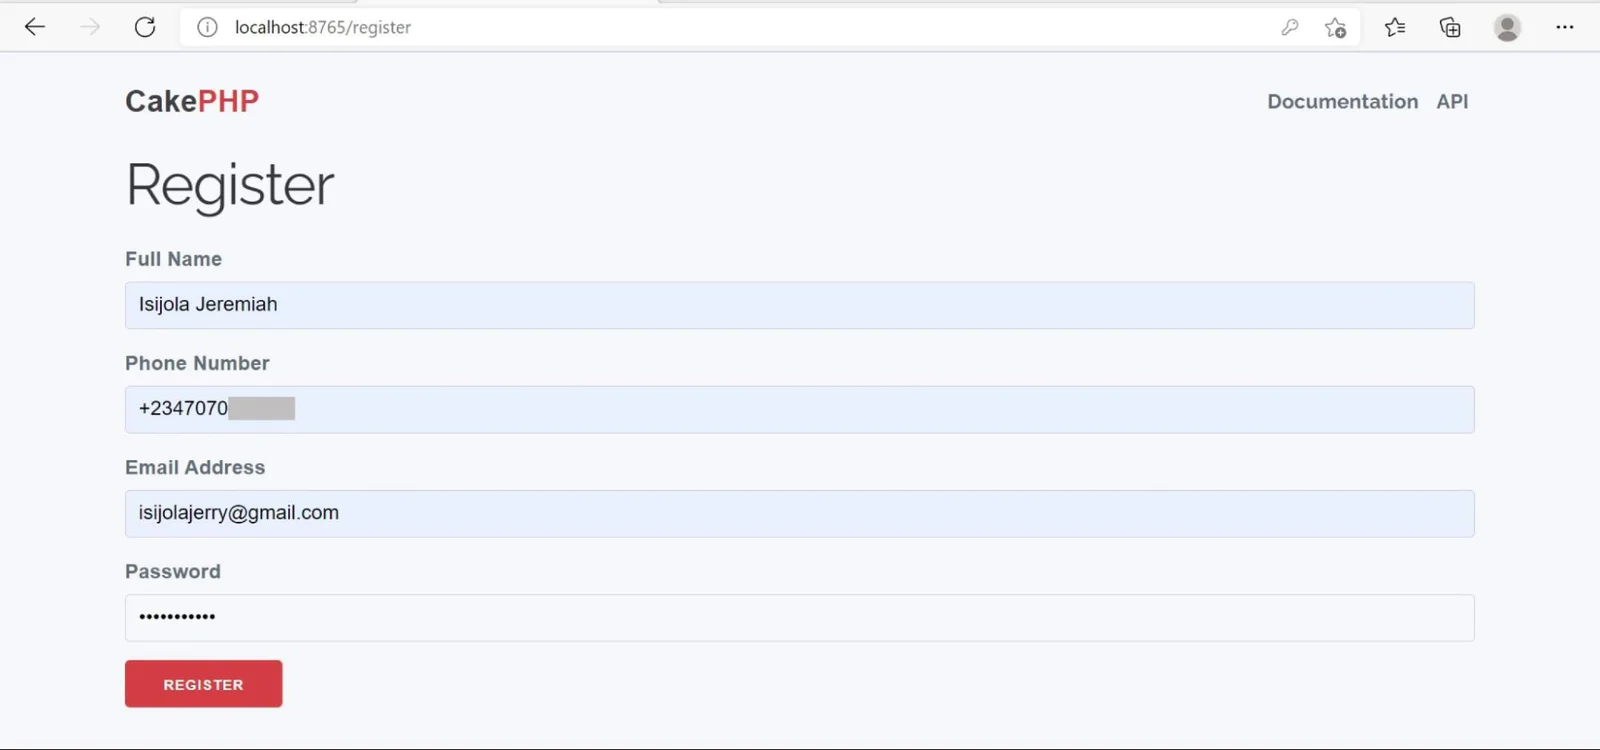Open the browser settings ellipsis menu

[1565, 27]
